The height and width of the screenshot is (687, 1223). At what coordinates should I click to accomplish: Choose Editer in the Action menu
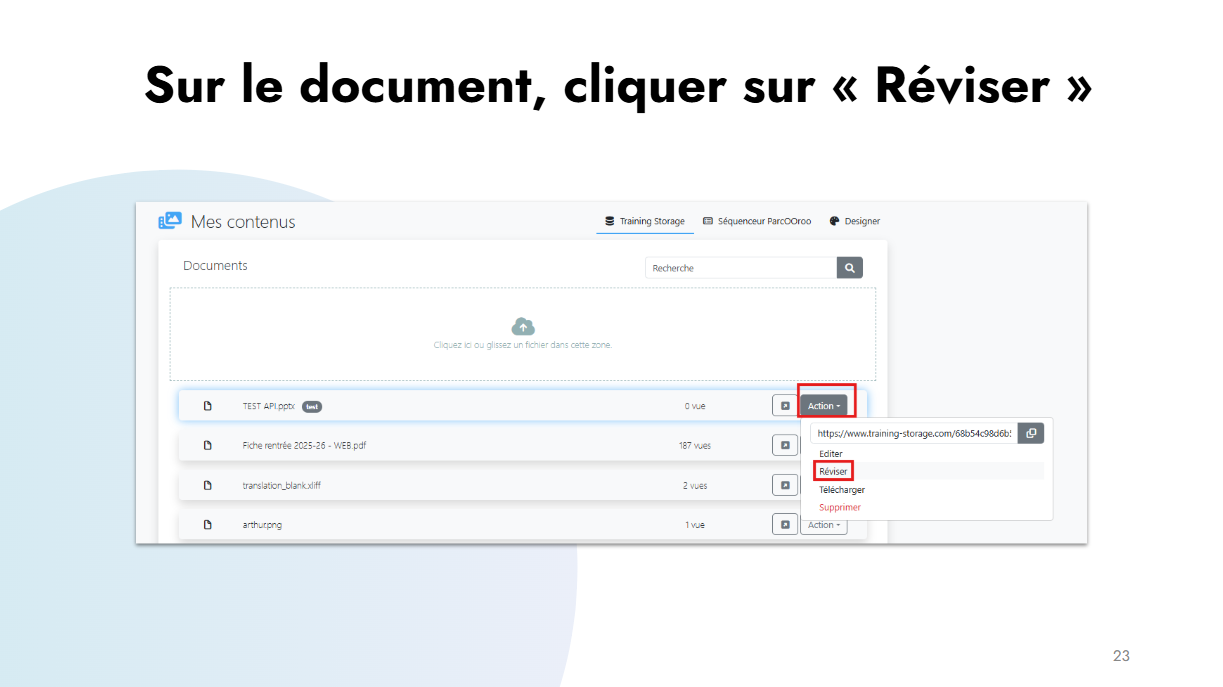coord(831,454)
